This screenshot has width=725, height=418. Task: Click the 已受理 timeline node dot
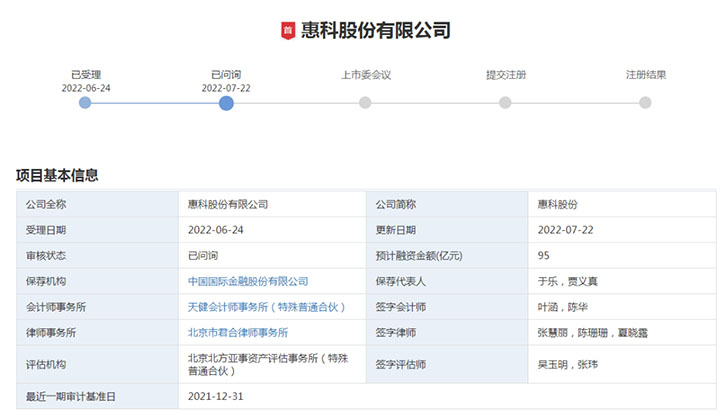tap(85, 103)
